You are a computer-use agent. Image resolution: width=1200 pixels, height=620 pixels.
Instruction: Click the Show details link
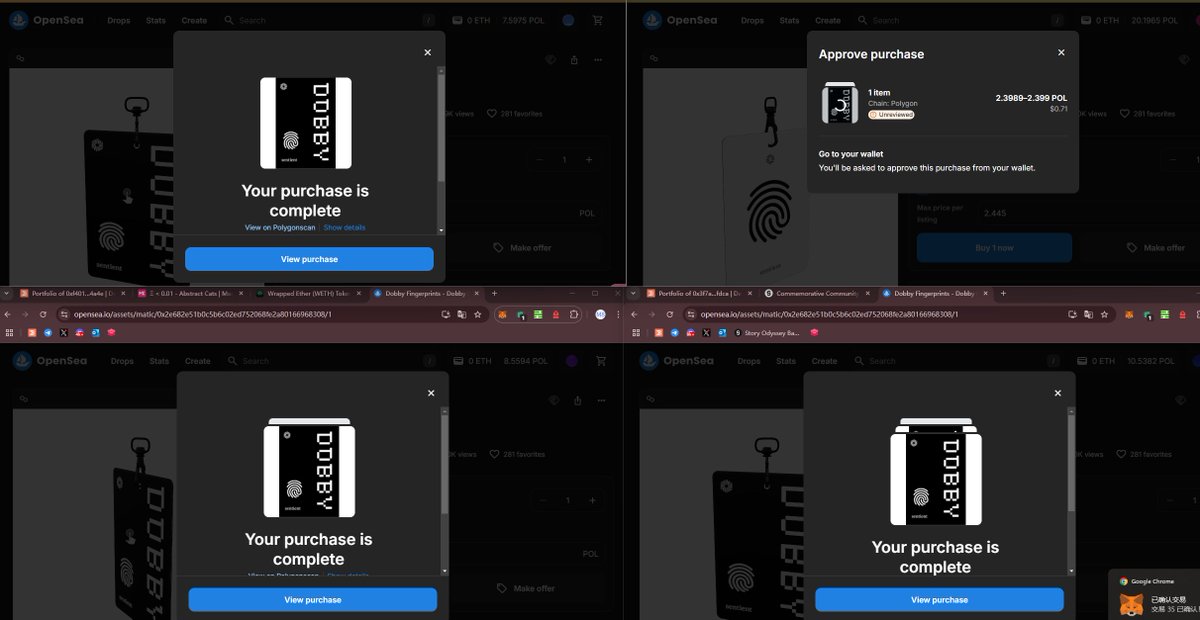344,228
